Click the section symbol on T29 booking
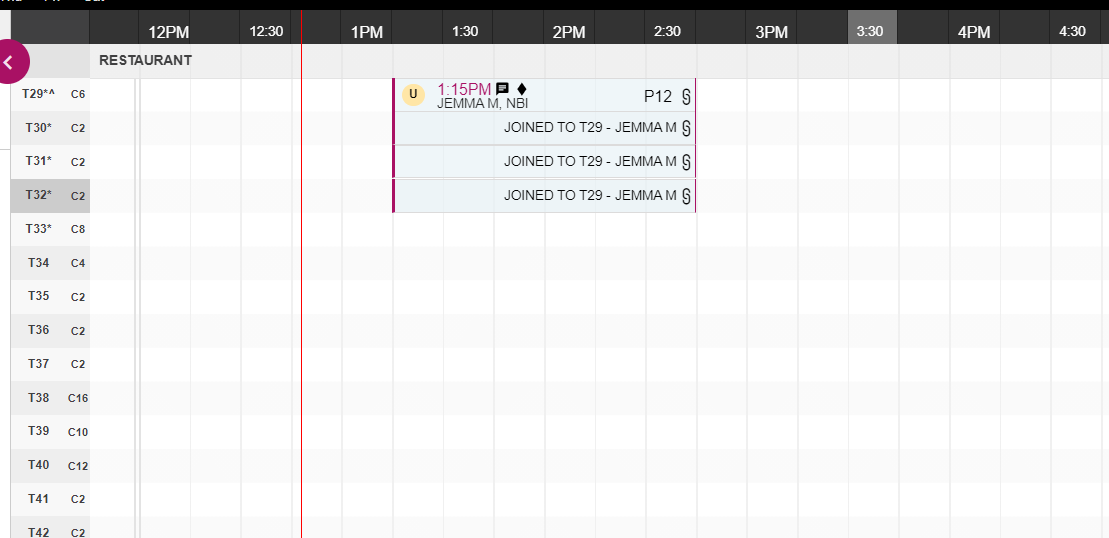This screenshot has width=1109, height=538. (x=686, y=97)
